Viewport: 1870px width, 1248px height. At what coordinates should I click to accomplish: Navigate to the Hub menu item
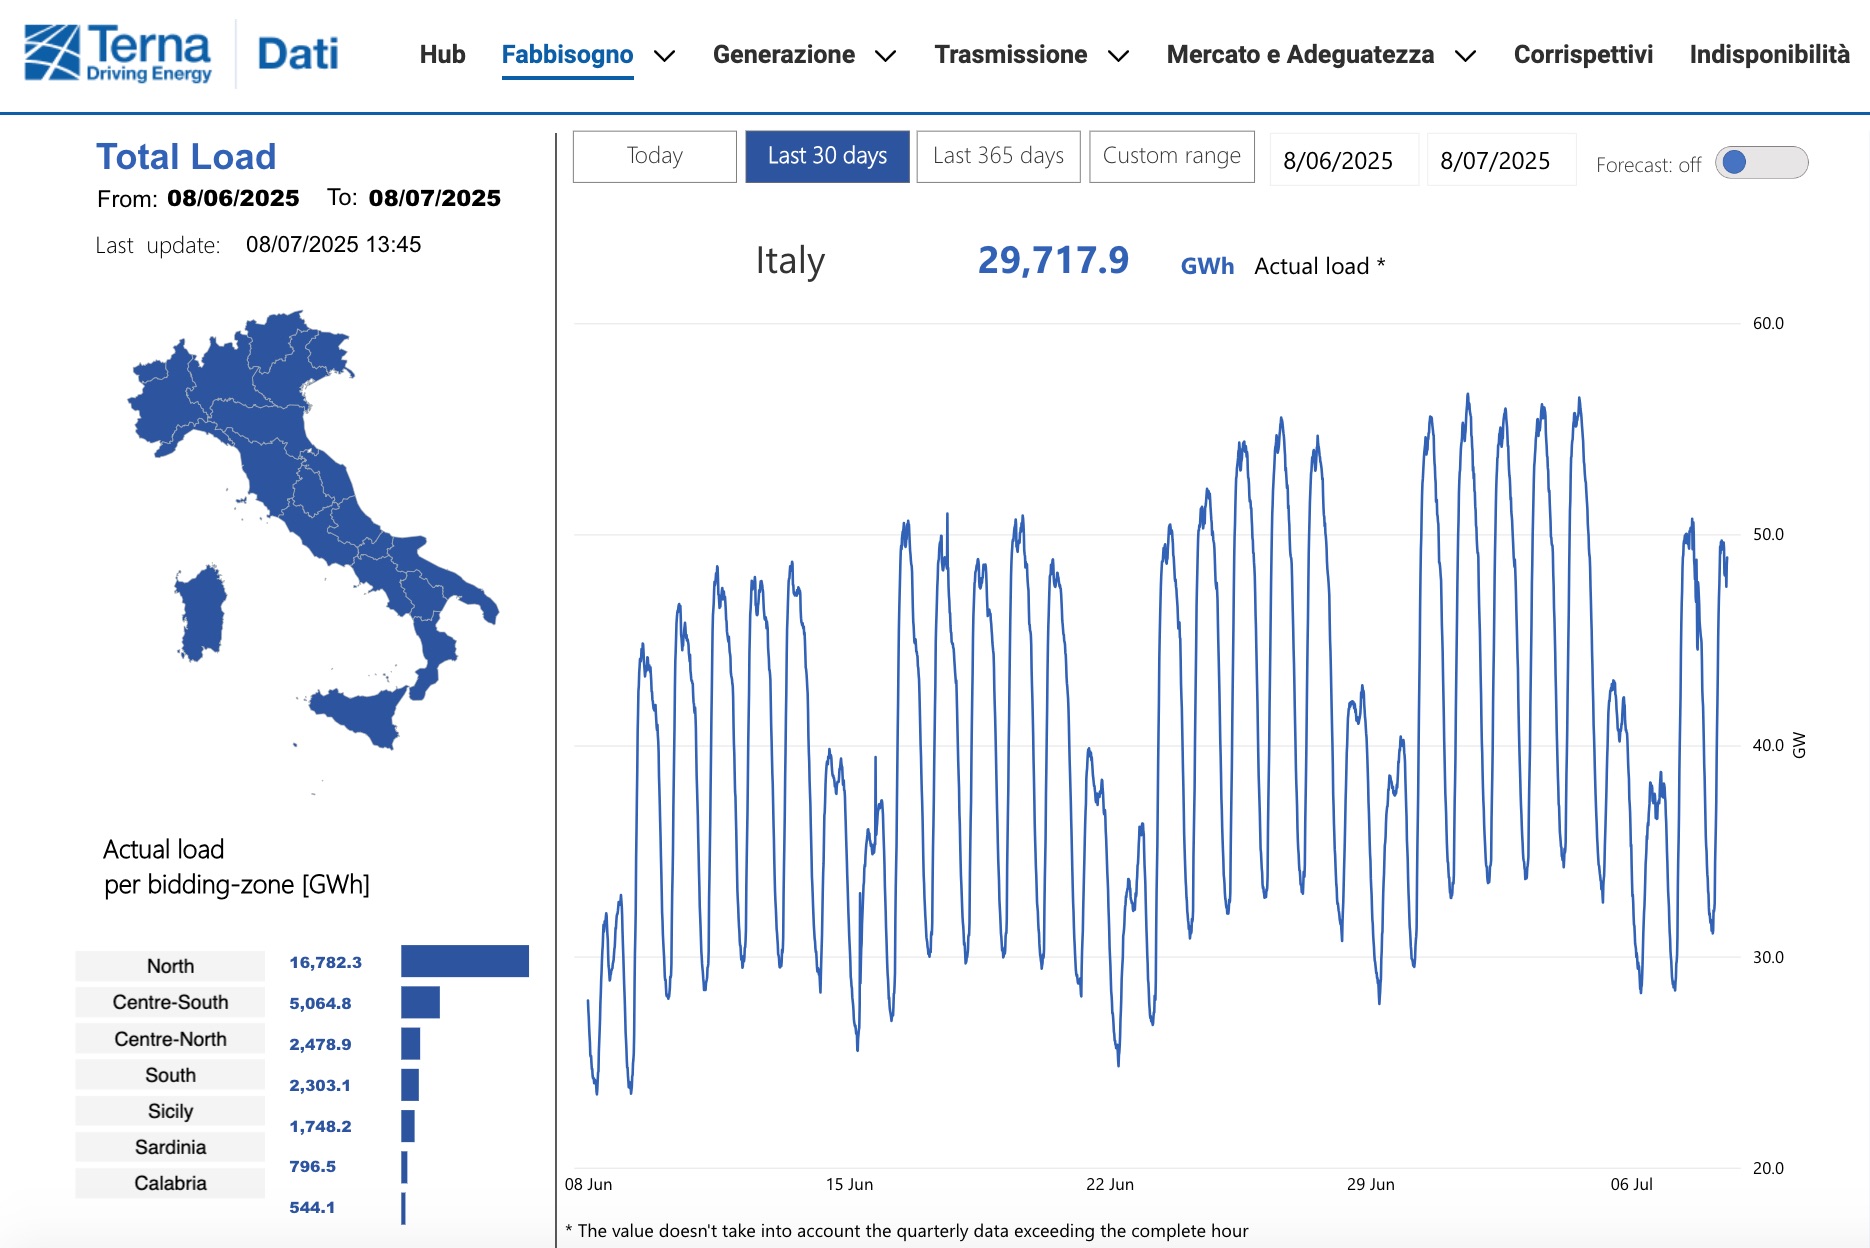click(442, 56)
